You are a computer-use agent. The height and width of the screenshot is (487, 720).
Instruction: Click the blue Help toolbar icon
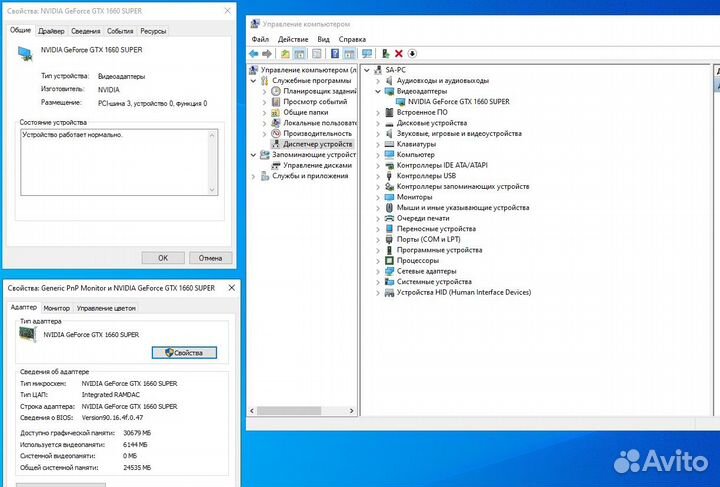[335, 53]
